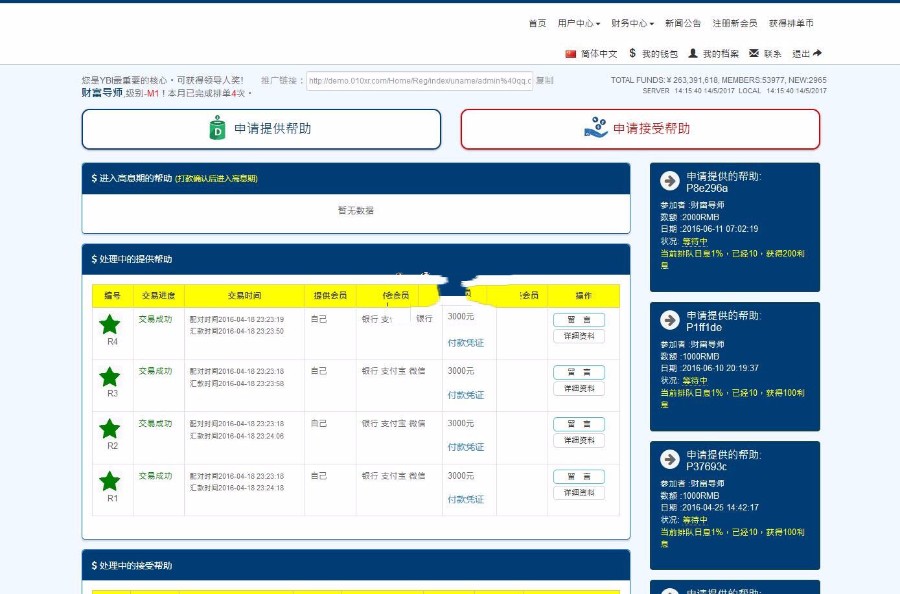
Task: Open 注册新会员 in the top navigation
Action: pyautogui.click(x=735, y=23)
